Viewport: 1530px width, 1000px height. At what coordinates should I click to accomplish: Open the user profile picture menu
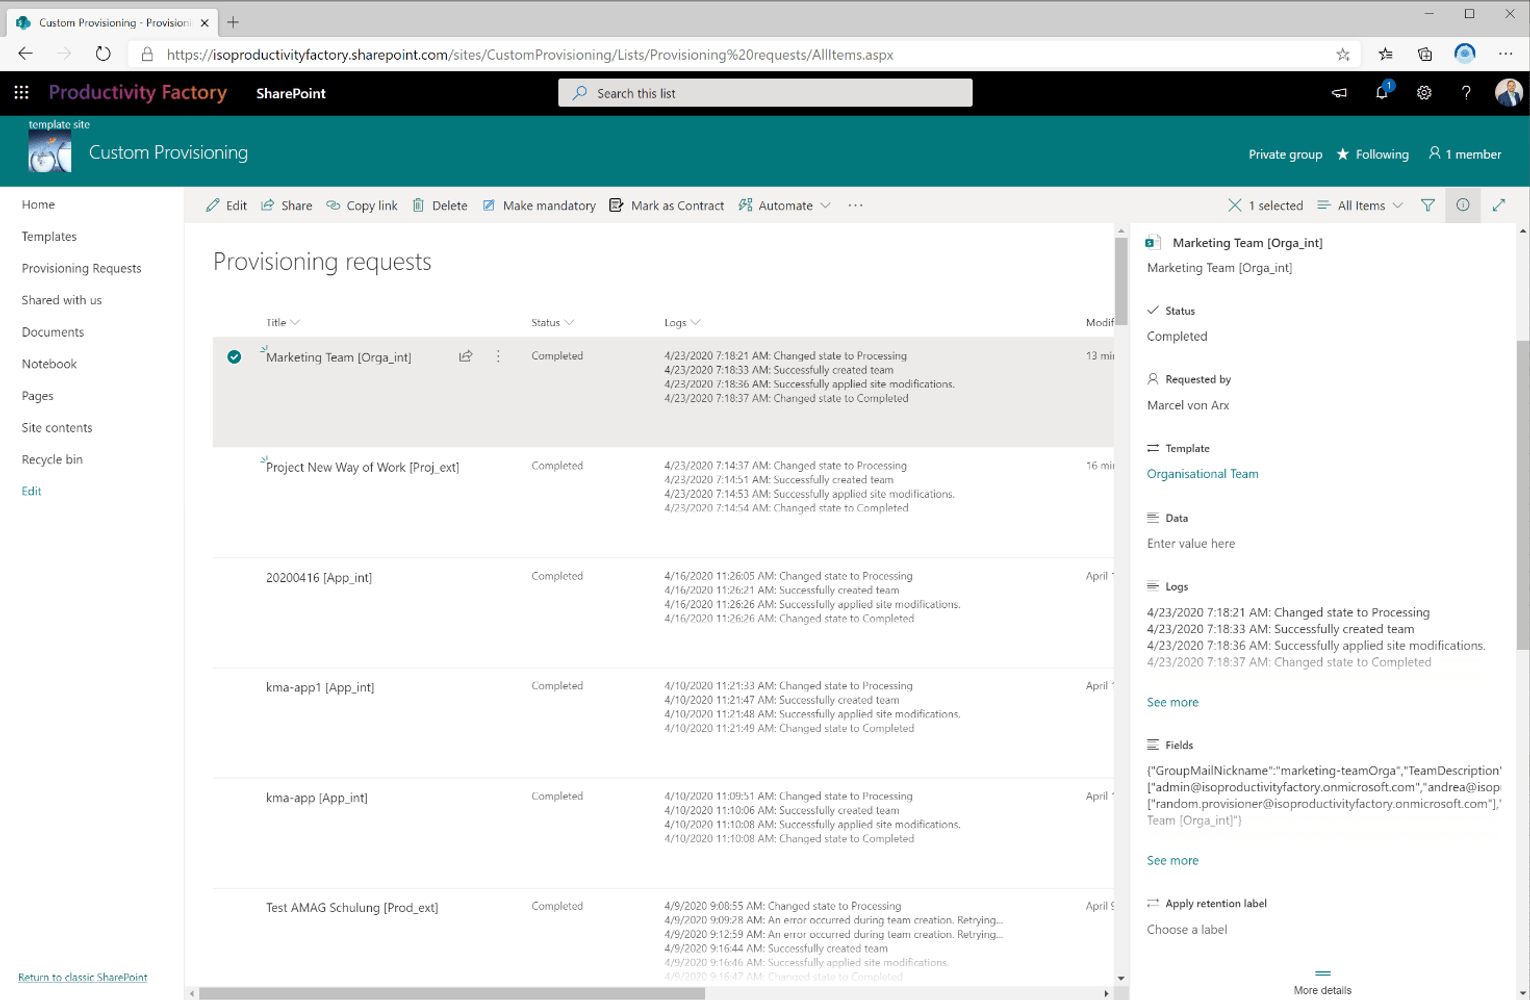1508,93
